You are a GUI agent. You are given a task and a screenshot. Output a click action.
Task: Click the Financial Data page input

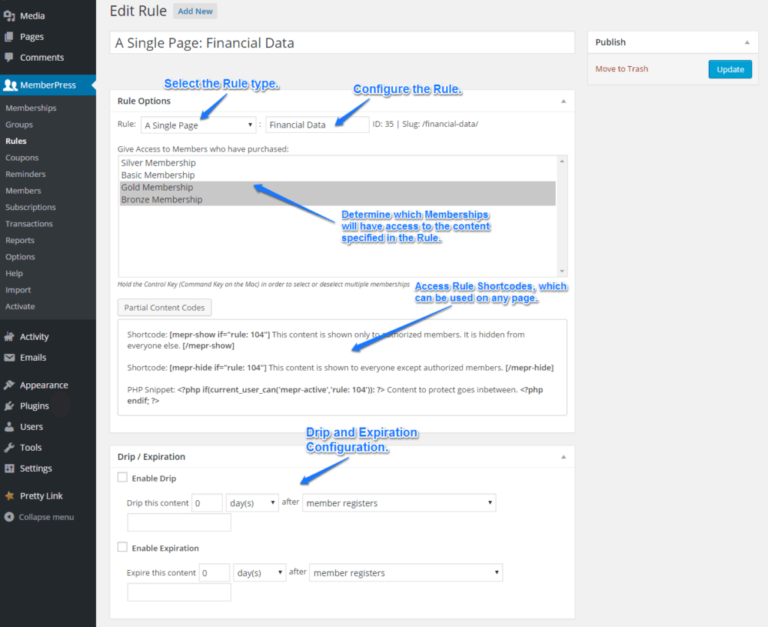click(x=317, y=124)
